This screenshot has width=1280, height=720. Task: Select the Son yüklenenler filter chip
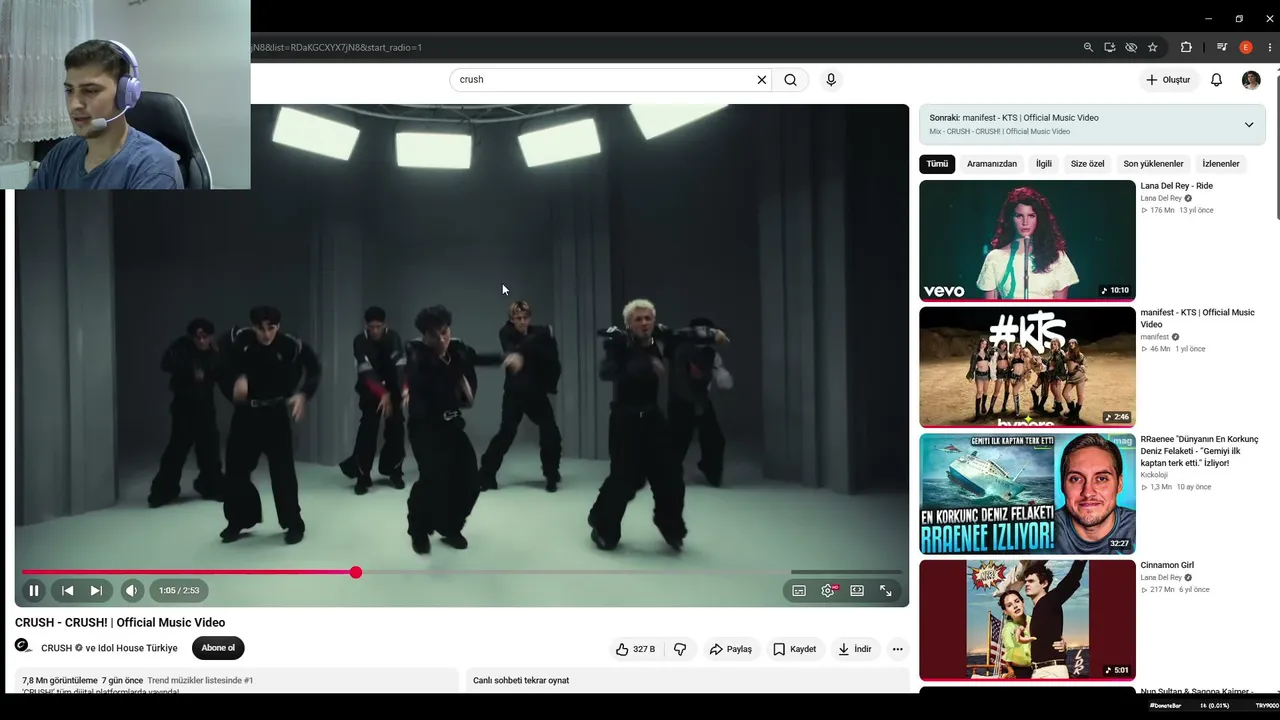[1153, 164]
